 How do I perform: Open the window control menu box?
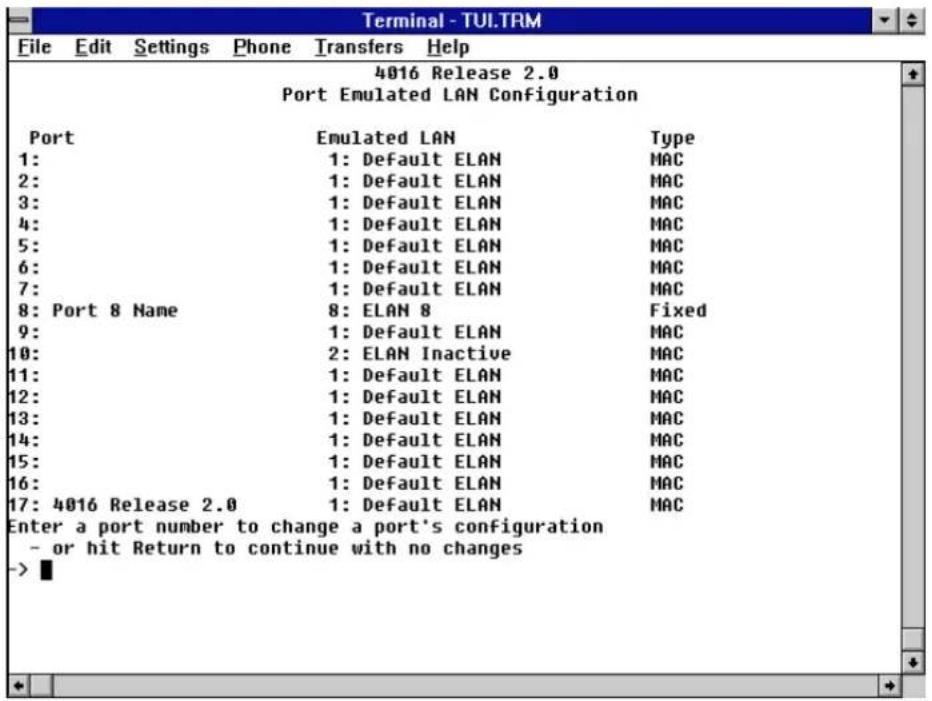20,20
